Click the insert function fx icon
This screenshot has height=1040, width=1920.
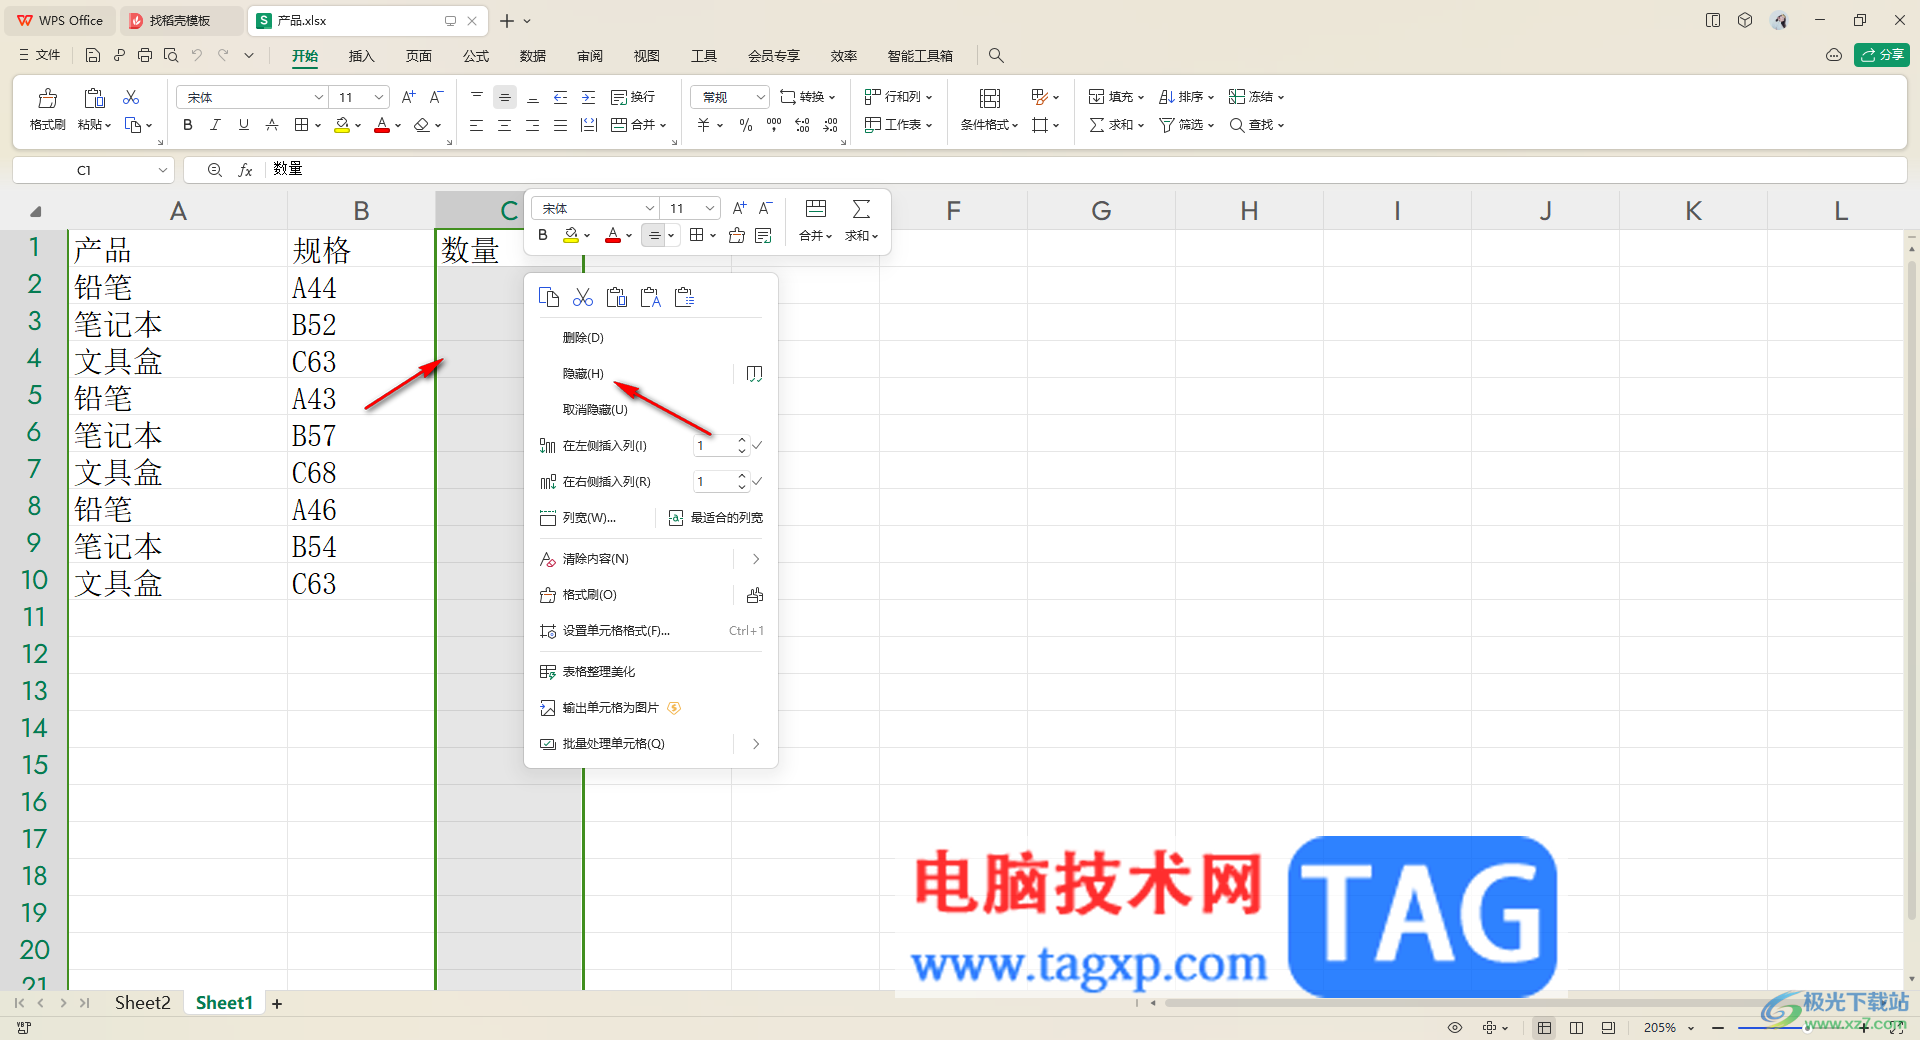pyautogui.click(x=245, y=170)
